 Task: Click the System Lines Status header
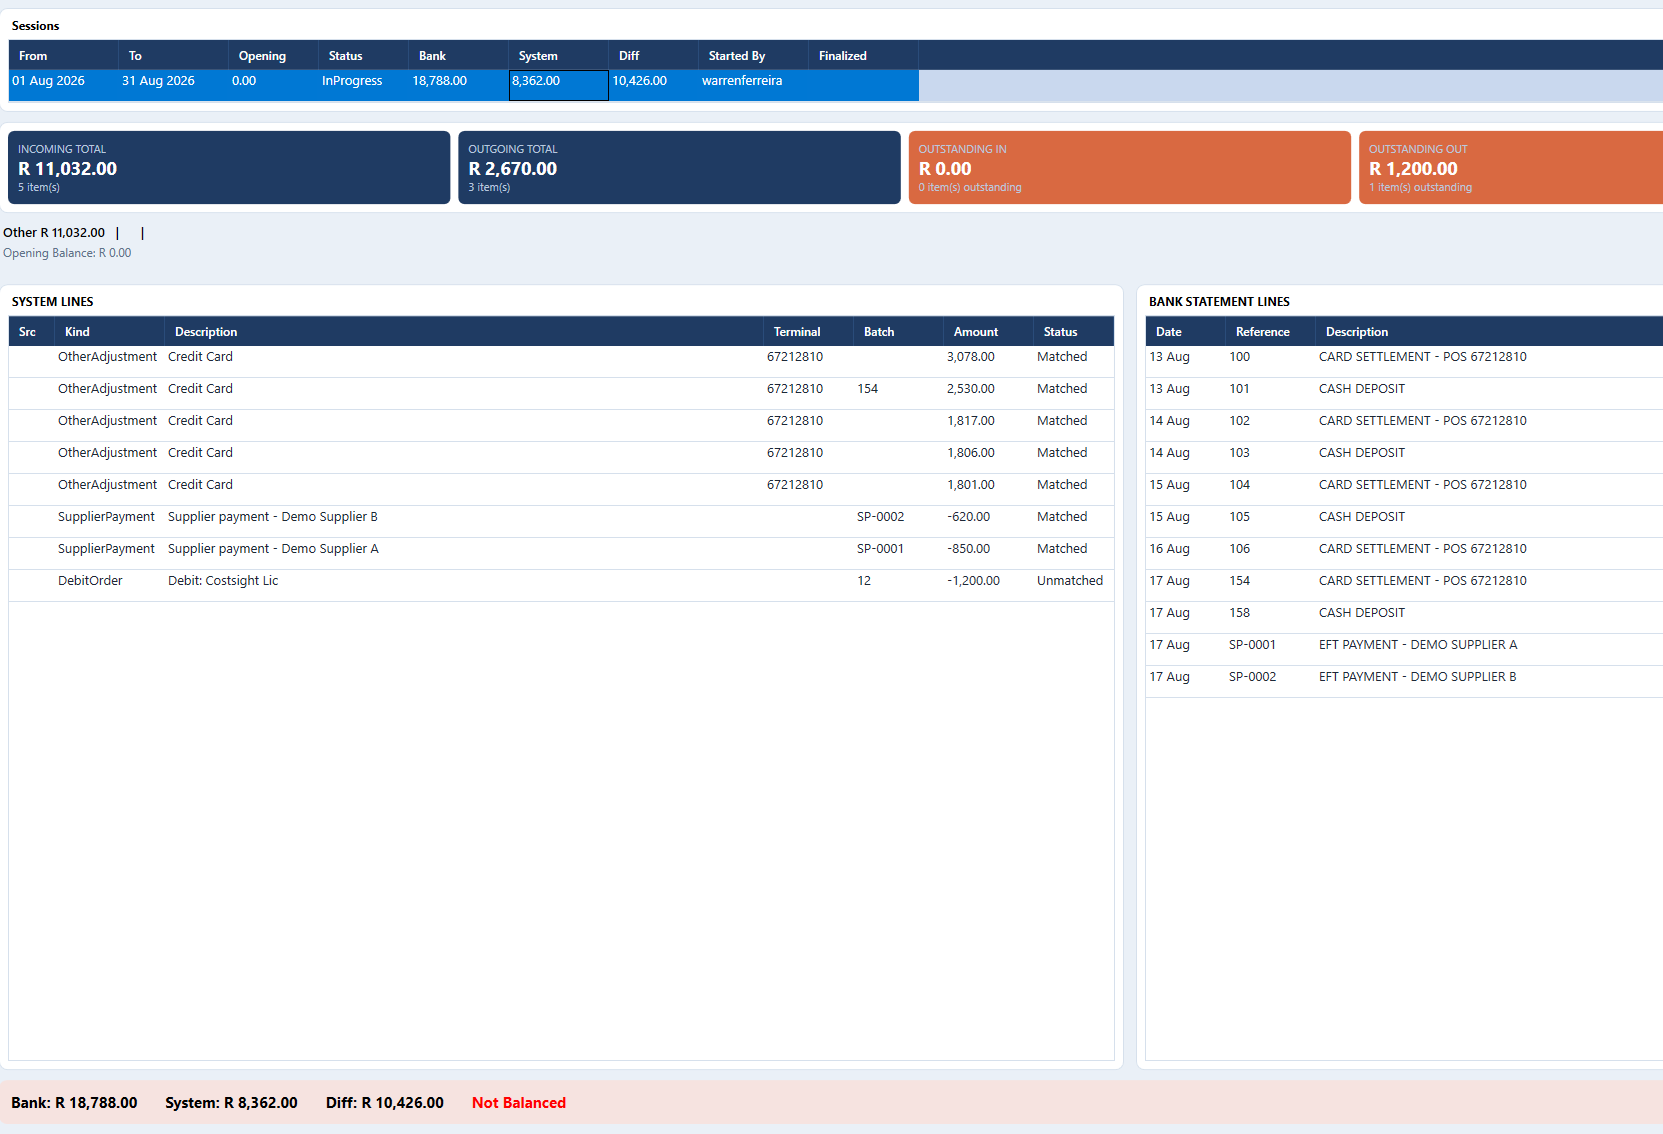click(x=1073, y=332)
